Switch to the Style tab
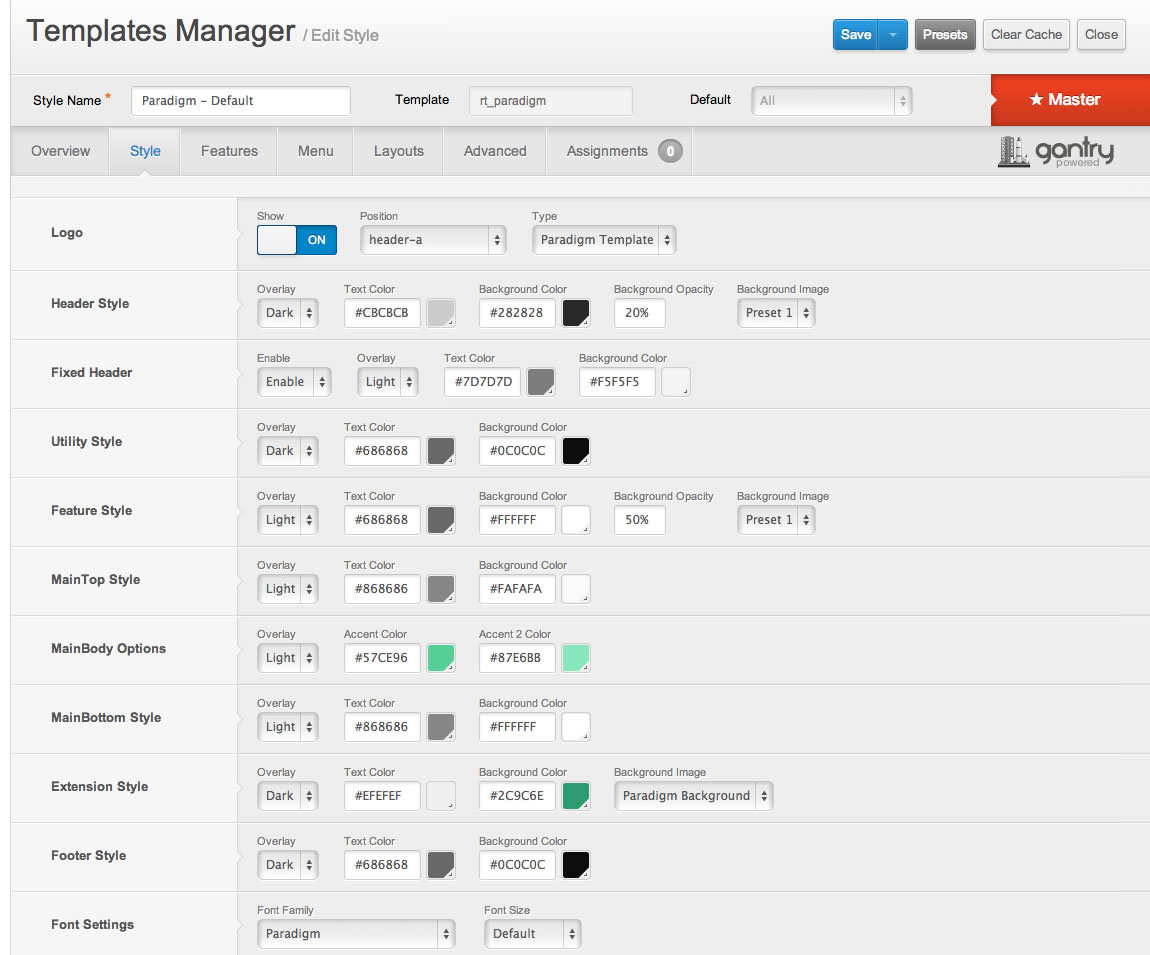1150x955 pixels. [x=144, y=151]
